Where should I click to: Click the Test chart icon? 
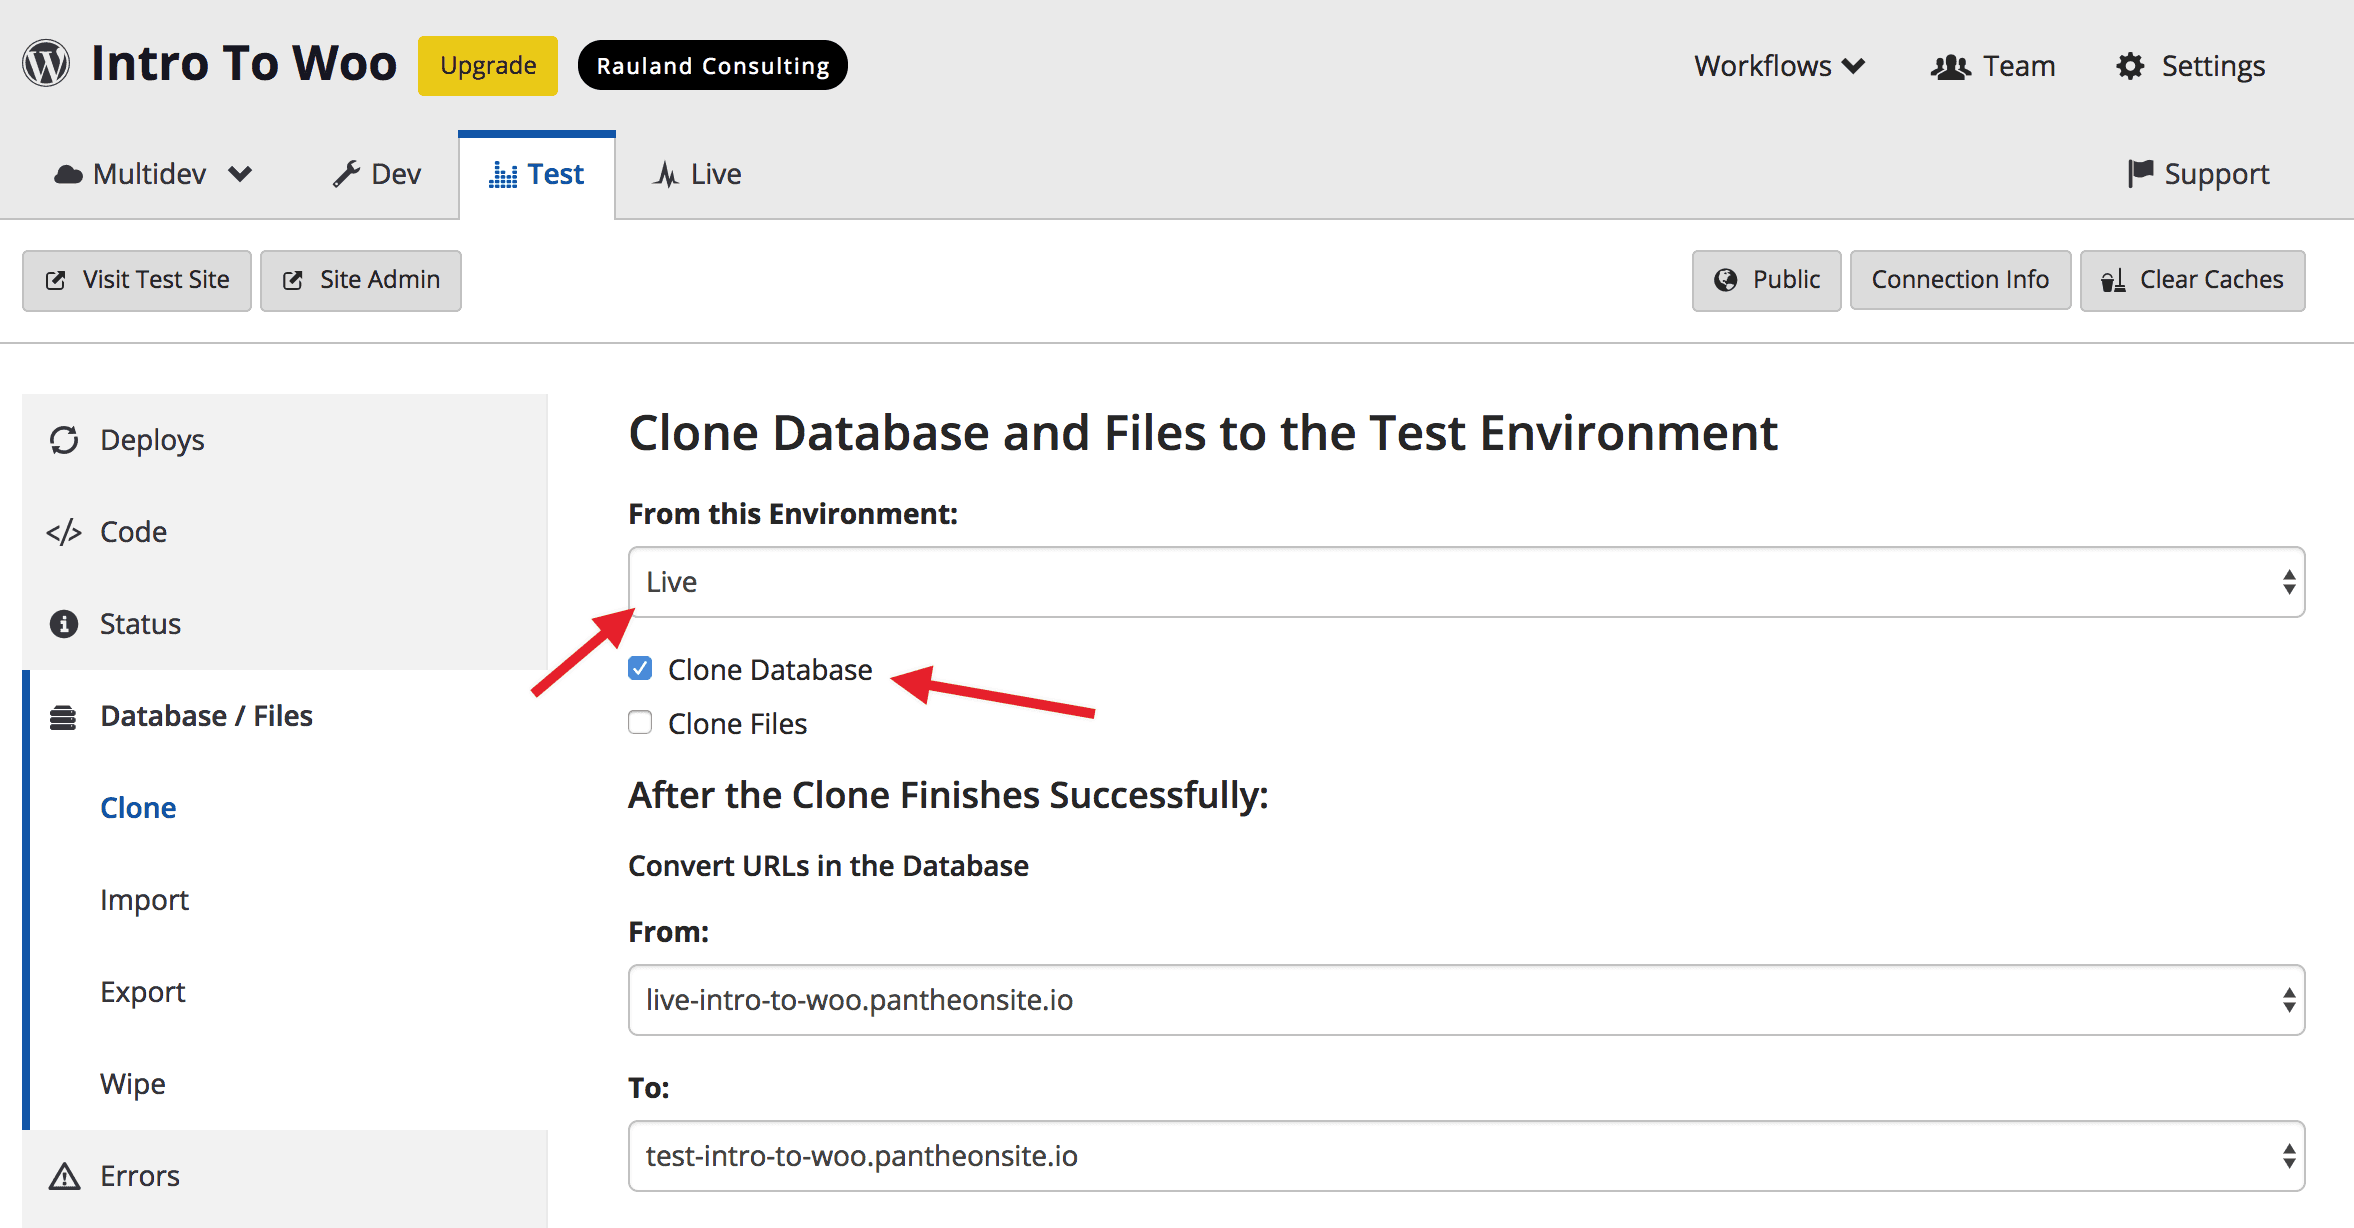503,175
